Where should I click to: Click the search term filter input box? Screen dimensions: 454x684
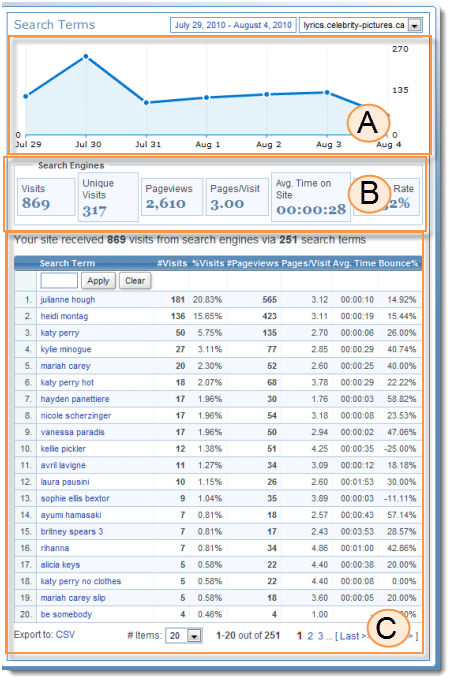coord(59,280)
